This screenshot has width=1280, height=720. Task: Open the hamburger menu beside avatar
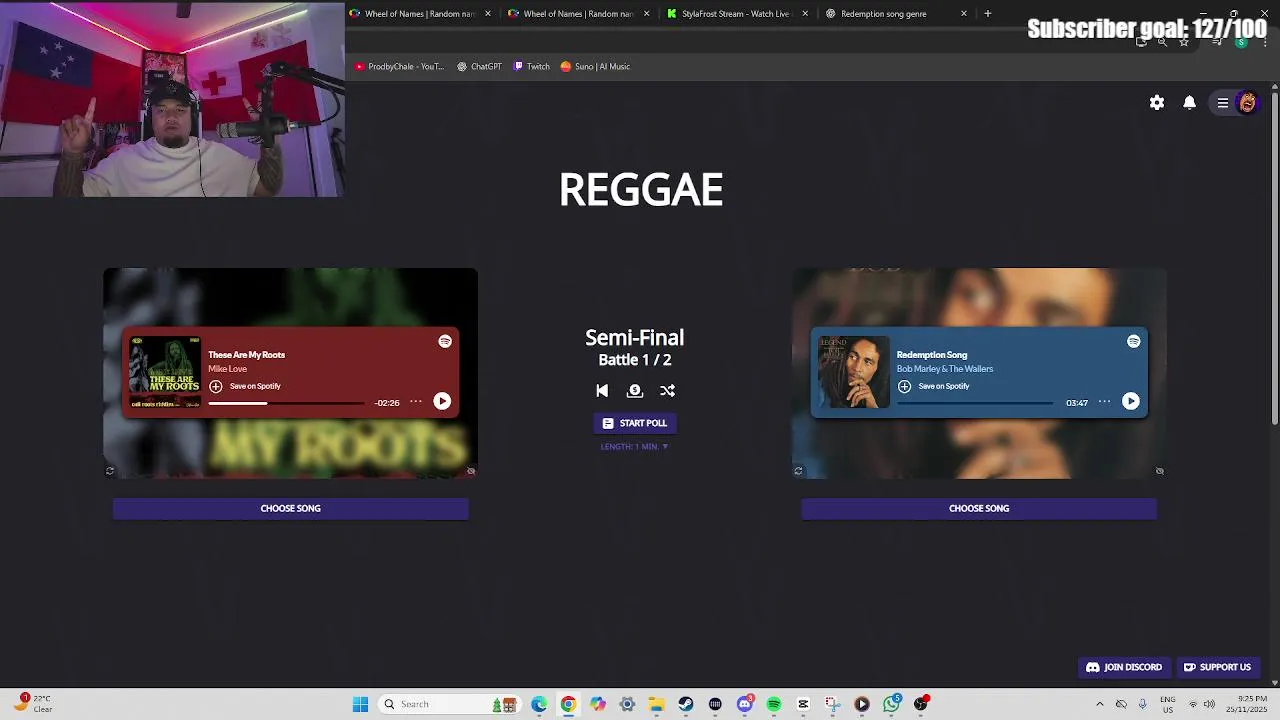coord(1222,103)
